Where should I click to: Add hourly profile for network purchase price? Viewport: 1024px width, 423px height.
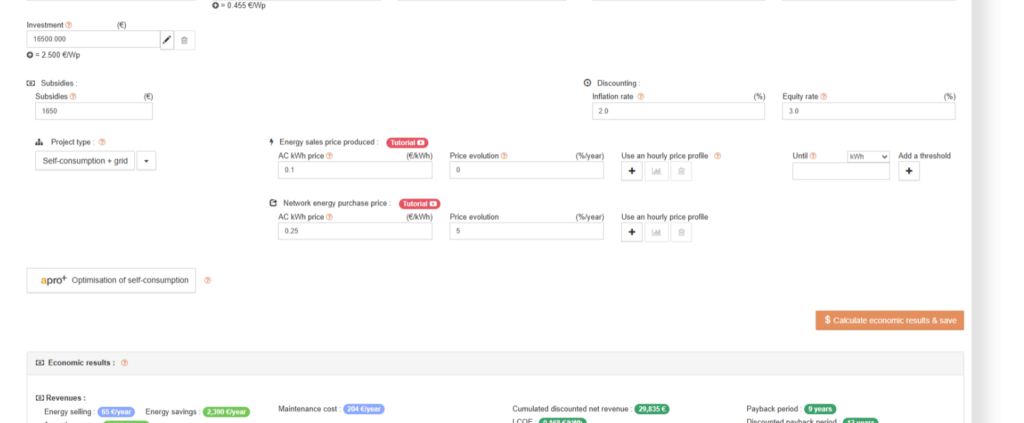pyautogui.click(x=632, y=232)
